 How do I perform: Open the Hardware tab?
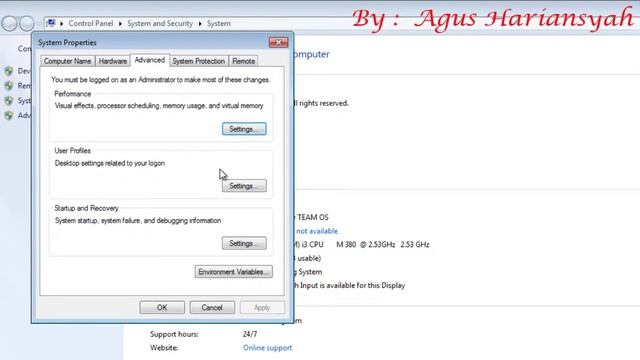pos(113,61)
